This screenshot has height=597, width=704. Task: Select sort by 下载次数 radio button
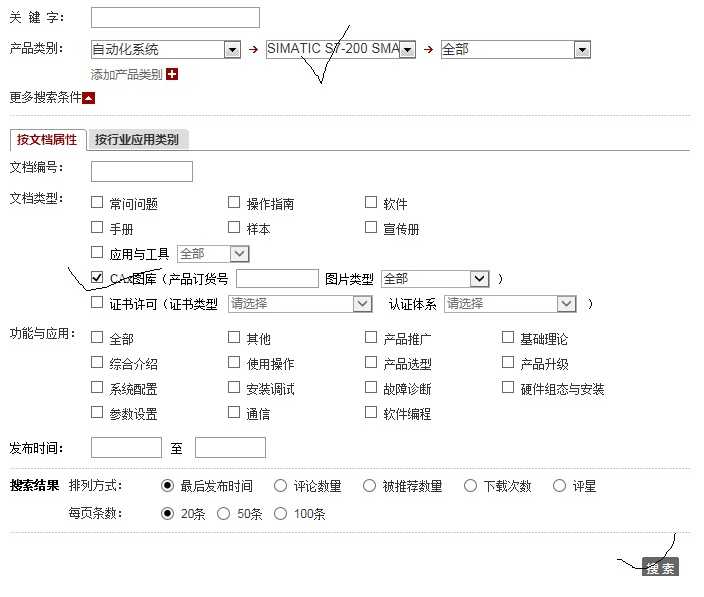pos(471,486)
